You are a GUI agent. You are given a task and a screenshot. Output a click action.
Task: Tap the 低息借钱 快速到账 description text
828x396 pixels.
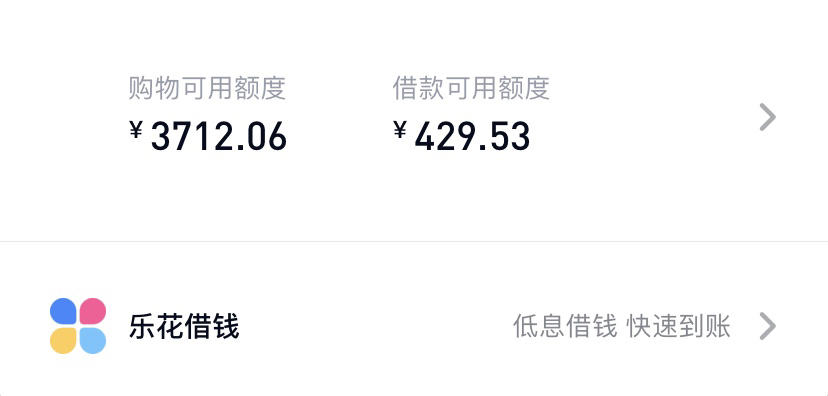[x=622, y=326]
